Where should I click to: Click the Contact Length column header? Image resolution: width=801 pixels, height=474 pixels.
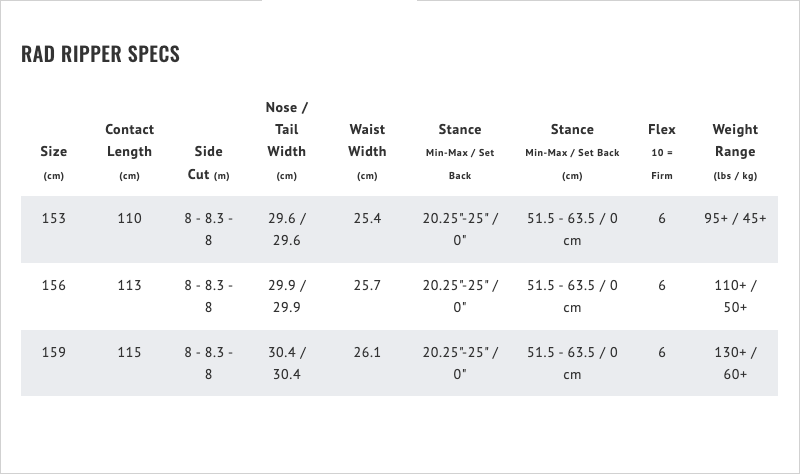(x=129, y=141)
